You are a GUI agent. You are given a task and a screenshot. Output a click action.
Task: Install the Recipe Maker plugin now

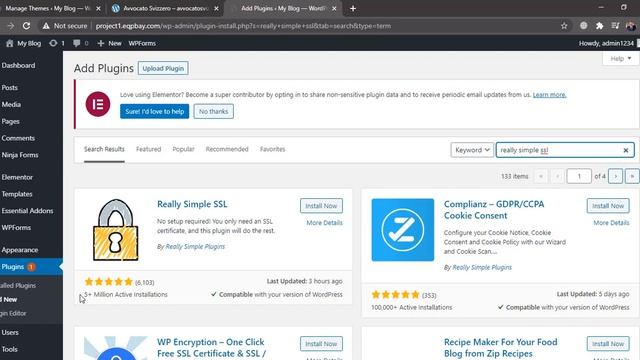(x=608, y=344)
